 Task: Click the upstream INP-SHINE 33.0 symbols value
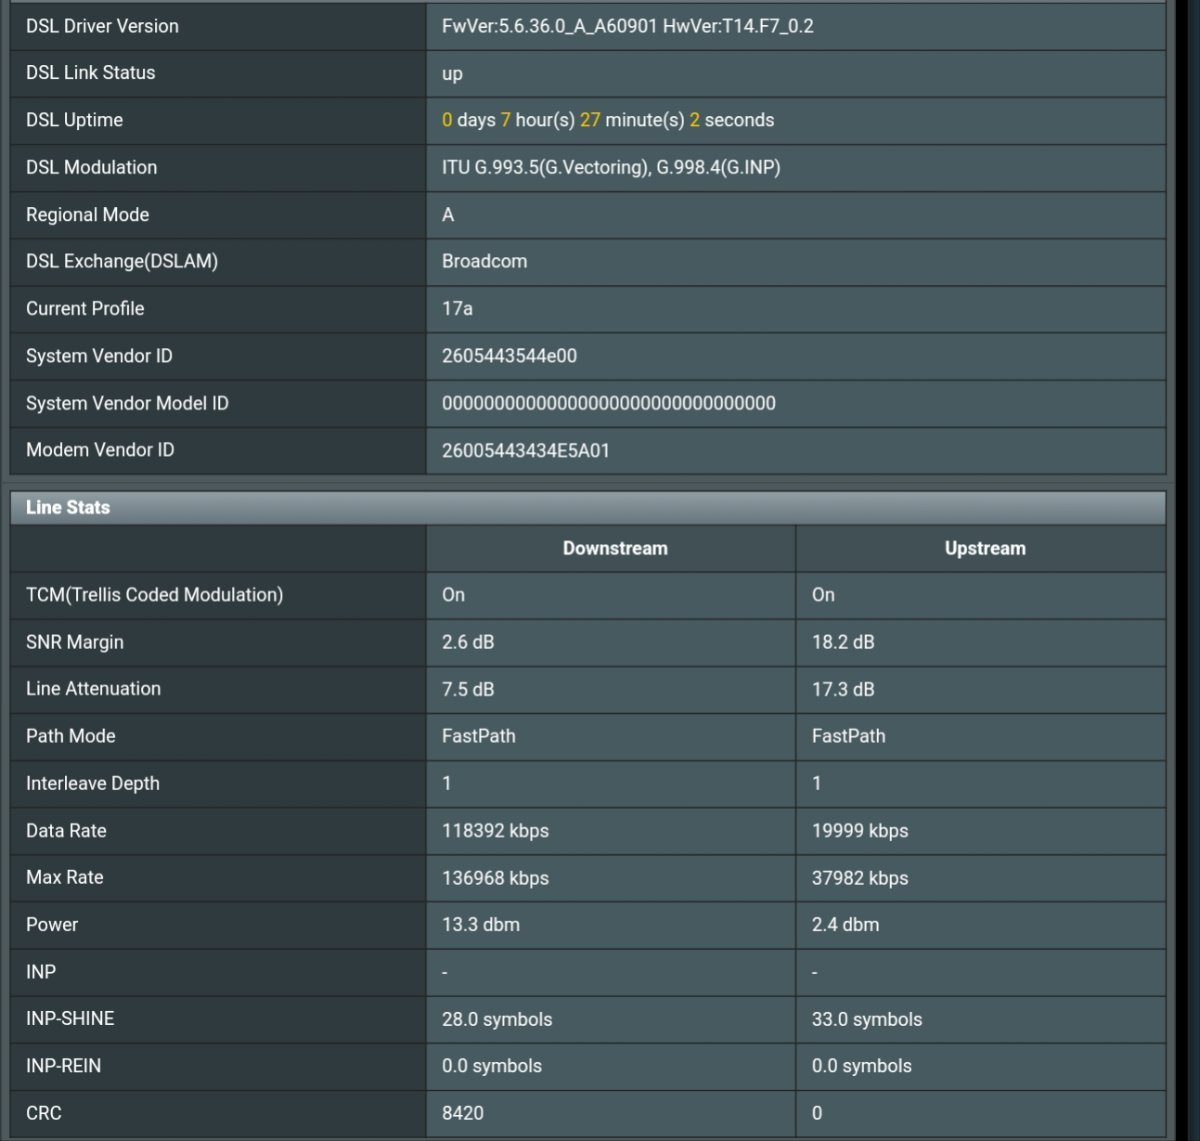tap(866, 1019)
